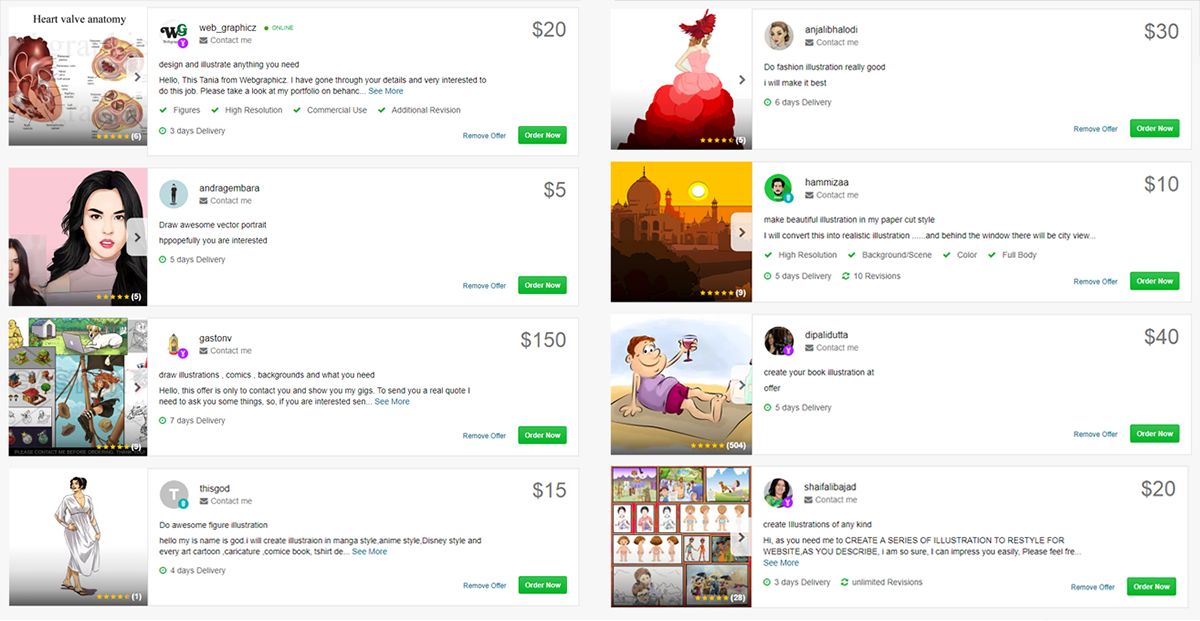Click dipalidutta profile avatar
This screenshot has height=621, width=1200.
[x=779, y=341]
